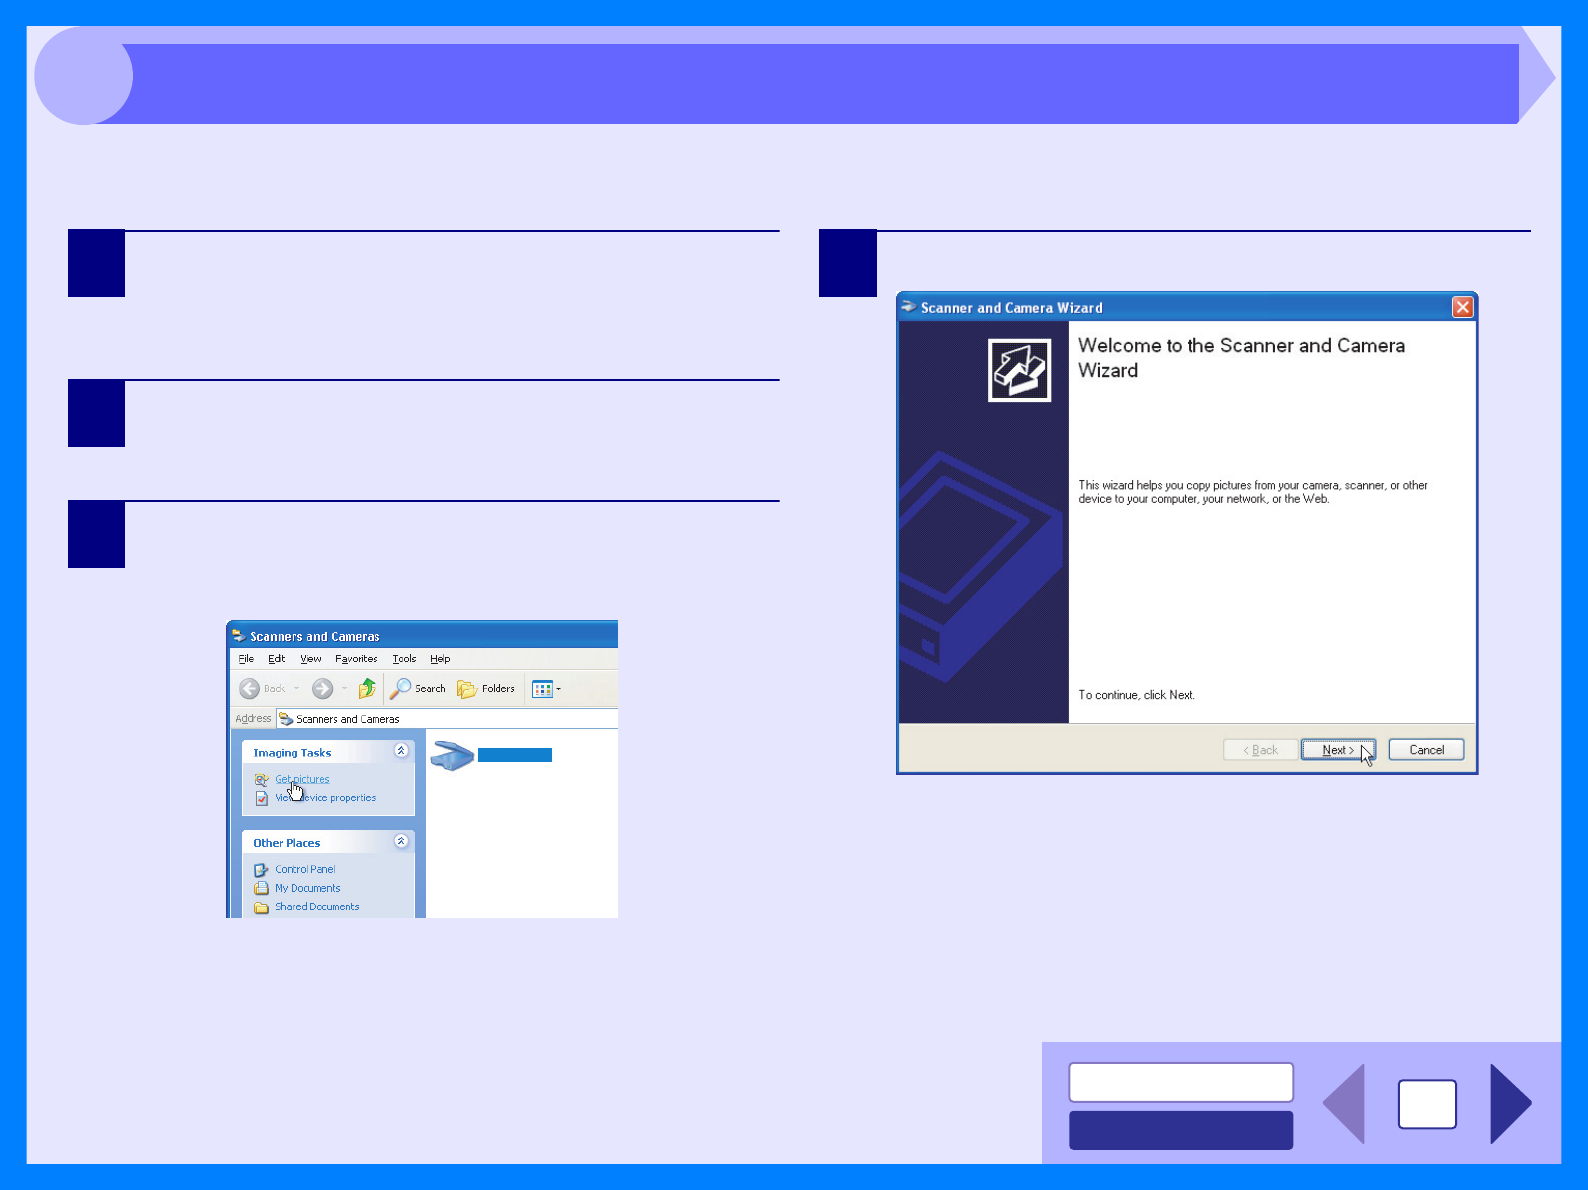Open the Edit menu

click(277, 659)
